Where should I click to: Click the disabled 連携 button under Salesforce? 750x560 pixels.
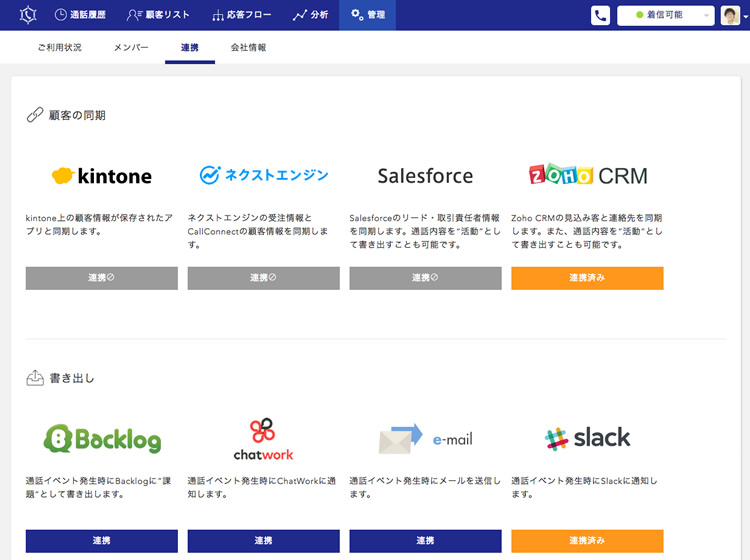coord(426,278)
